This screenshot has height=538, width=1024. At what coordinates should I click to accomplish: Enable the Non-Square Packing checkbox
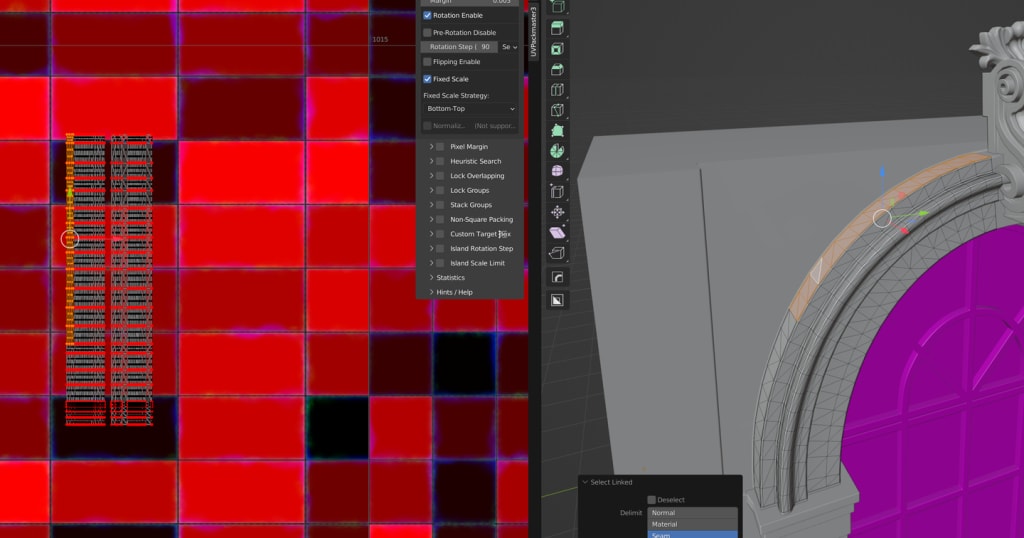tap(440, 219)
